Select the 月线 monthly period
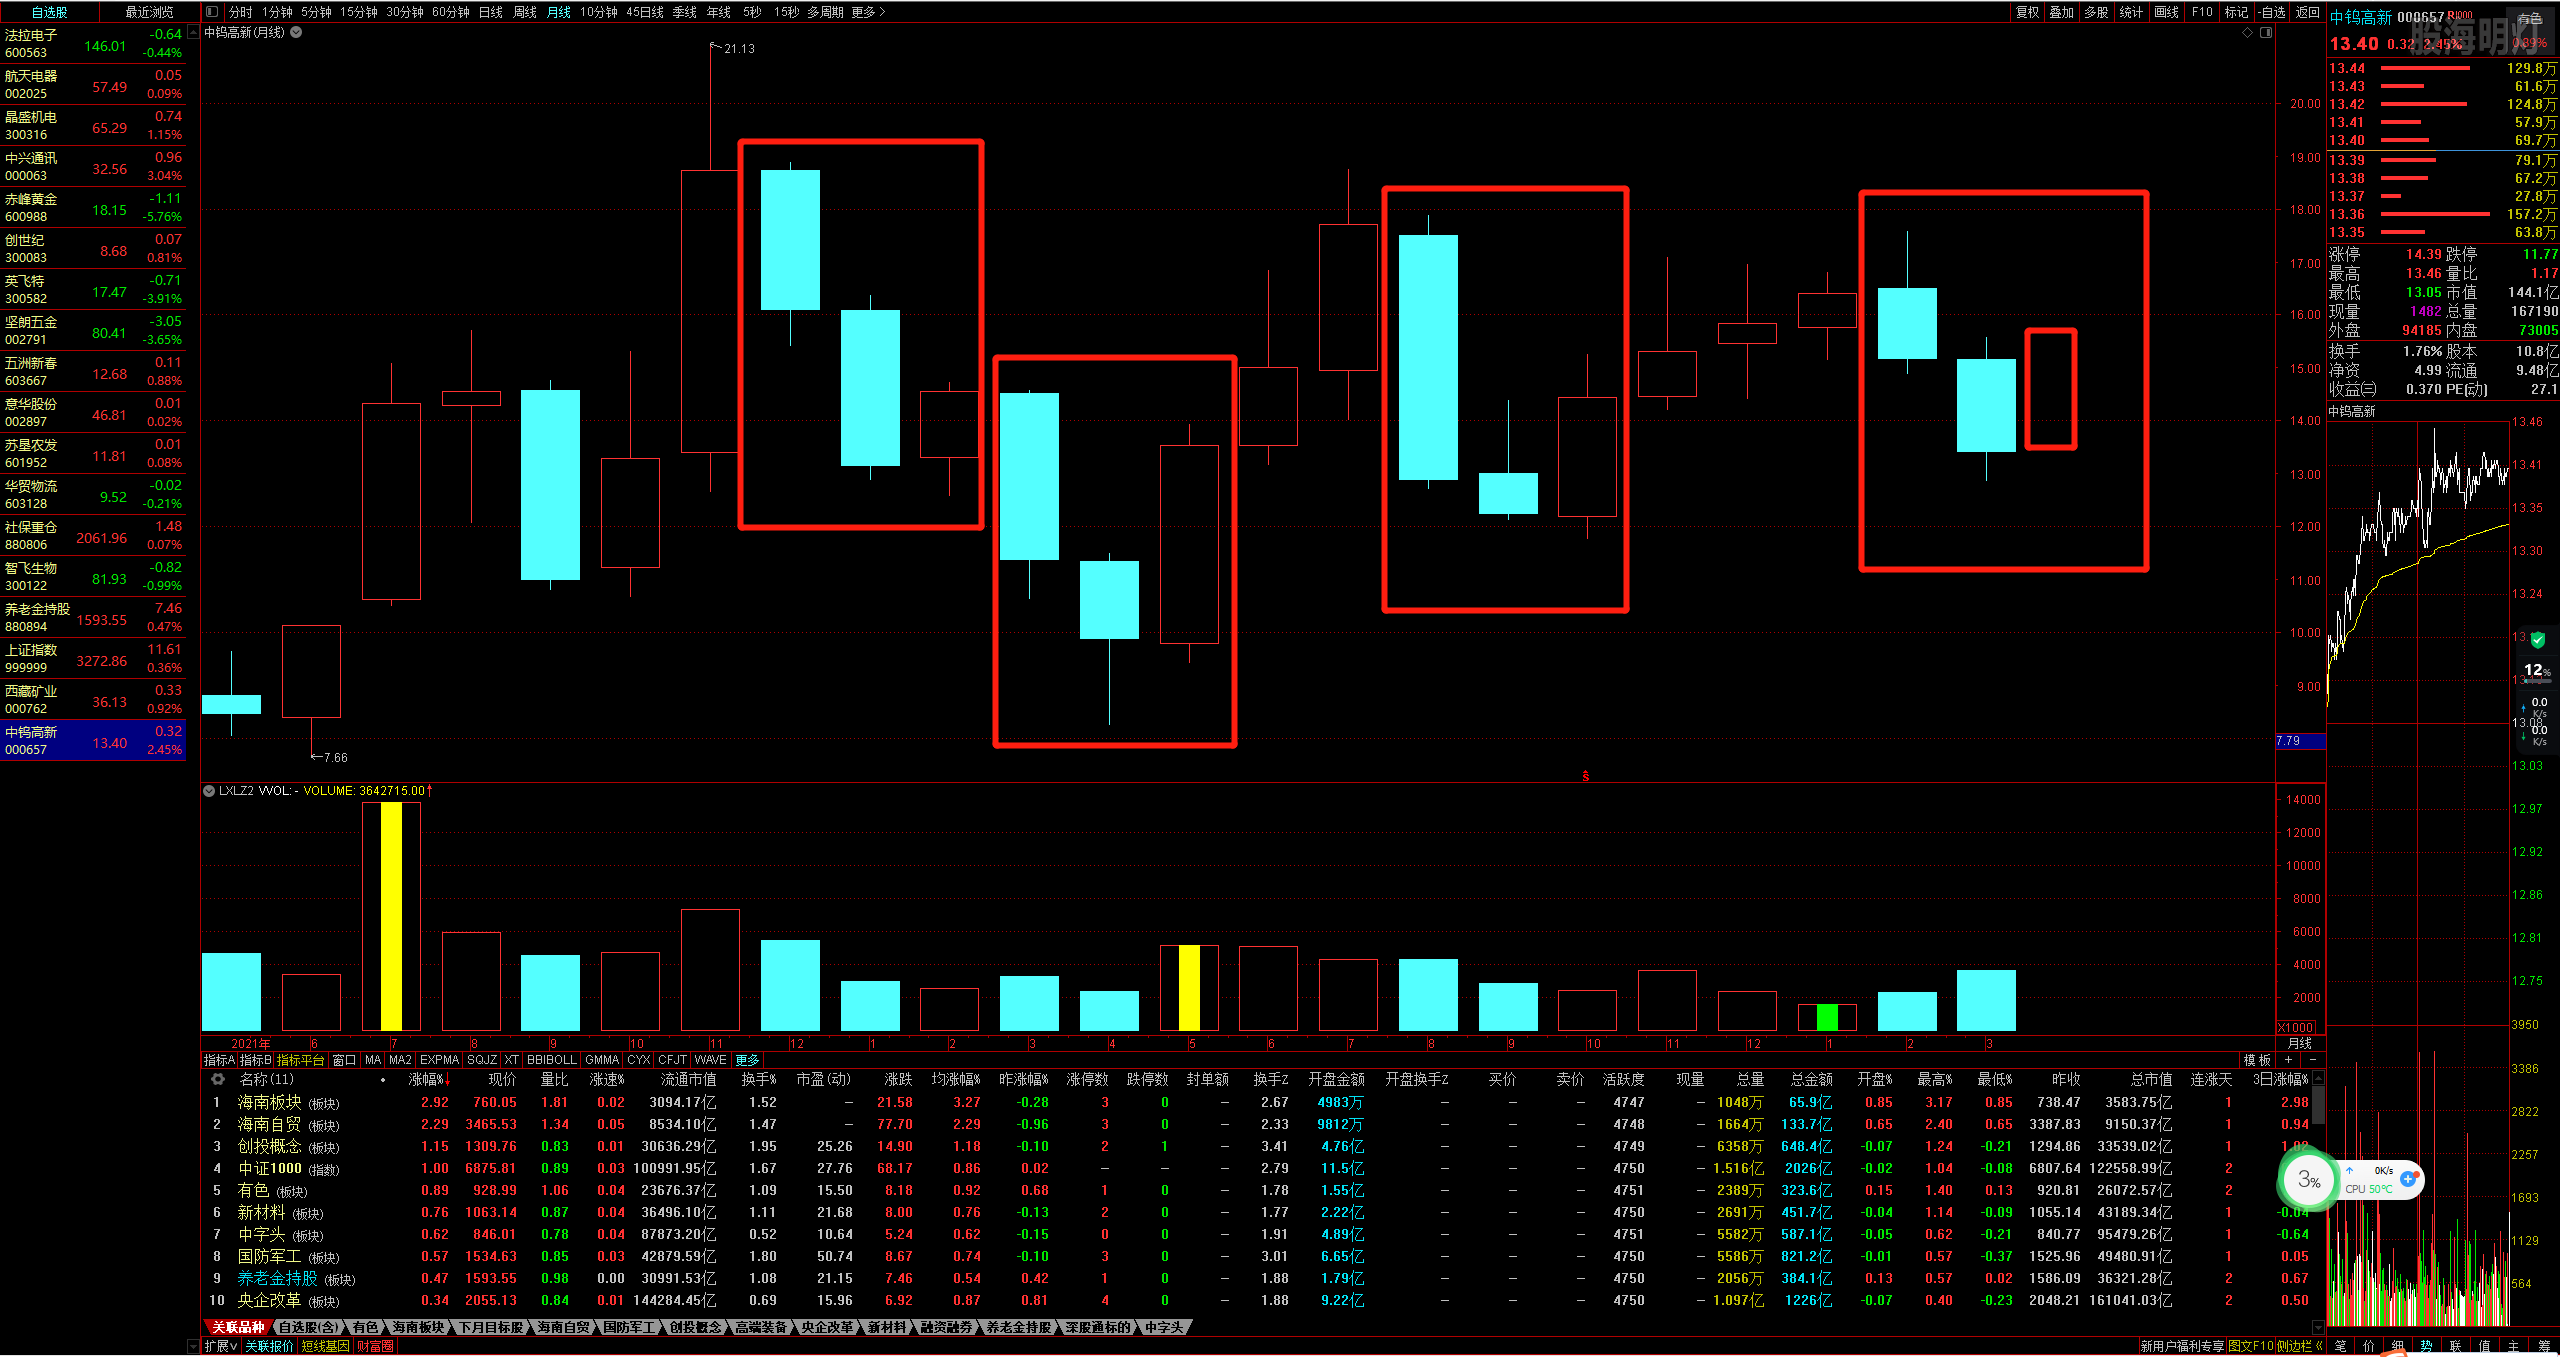Viewport: 2560px width, 1357px height. pyautogui.click(x=559, y=12)
